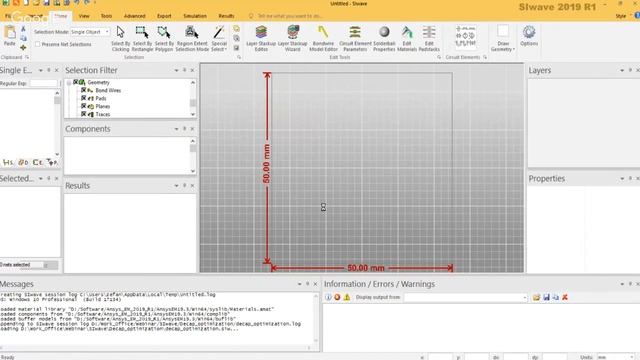Open the Draw Geometry dropdown

click(503, 38)
